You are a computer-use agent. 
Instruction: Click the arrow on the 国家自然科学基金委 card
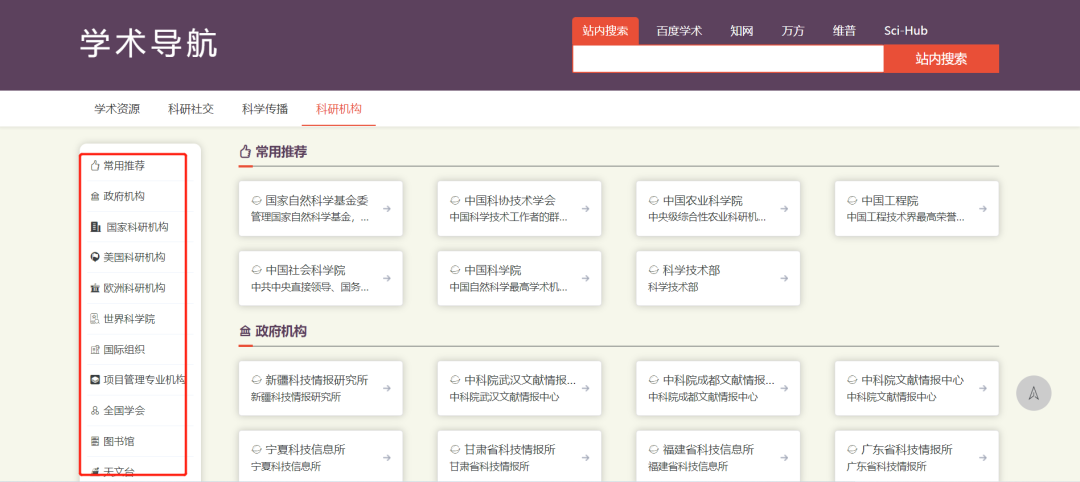[387, 209]
